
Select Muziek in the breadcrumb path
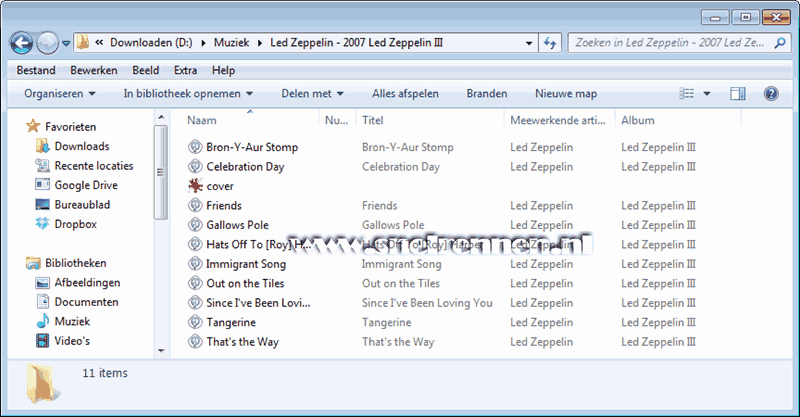[231, 43]
